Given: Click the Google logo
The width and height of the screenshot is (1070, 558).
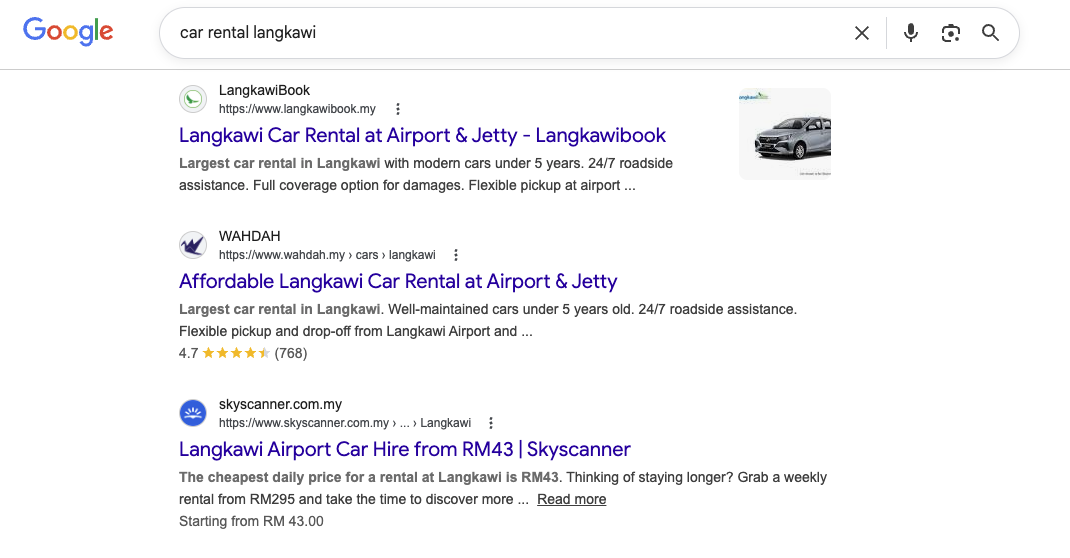Looking at the screenshot, I should (x=68, y=31).
